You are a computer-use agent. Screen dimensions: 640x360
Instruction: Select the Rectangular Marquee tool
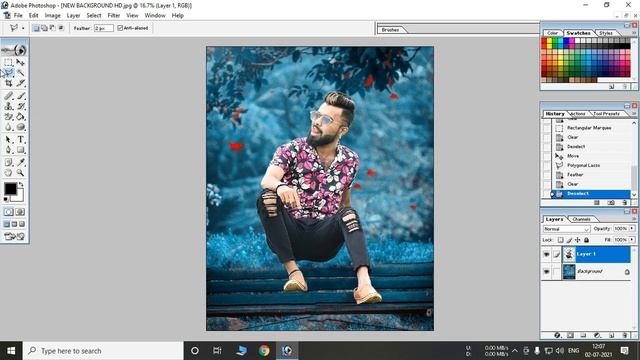click(x=8, y=62)
